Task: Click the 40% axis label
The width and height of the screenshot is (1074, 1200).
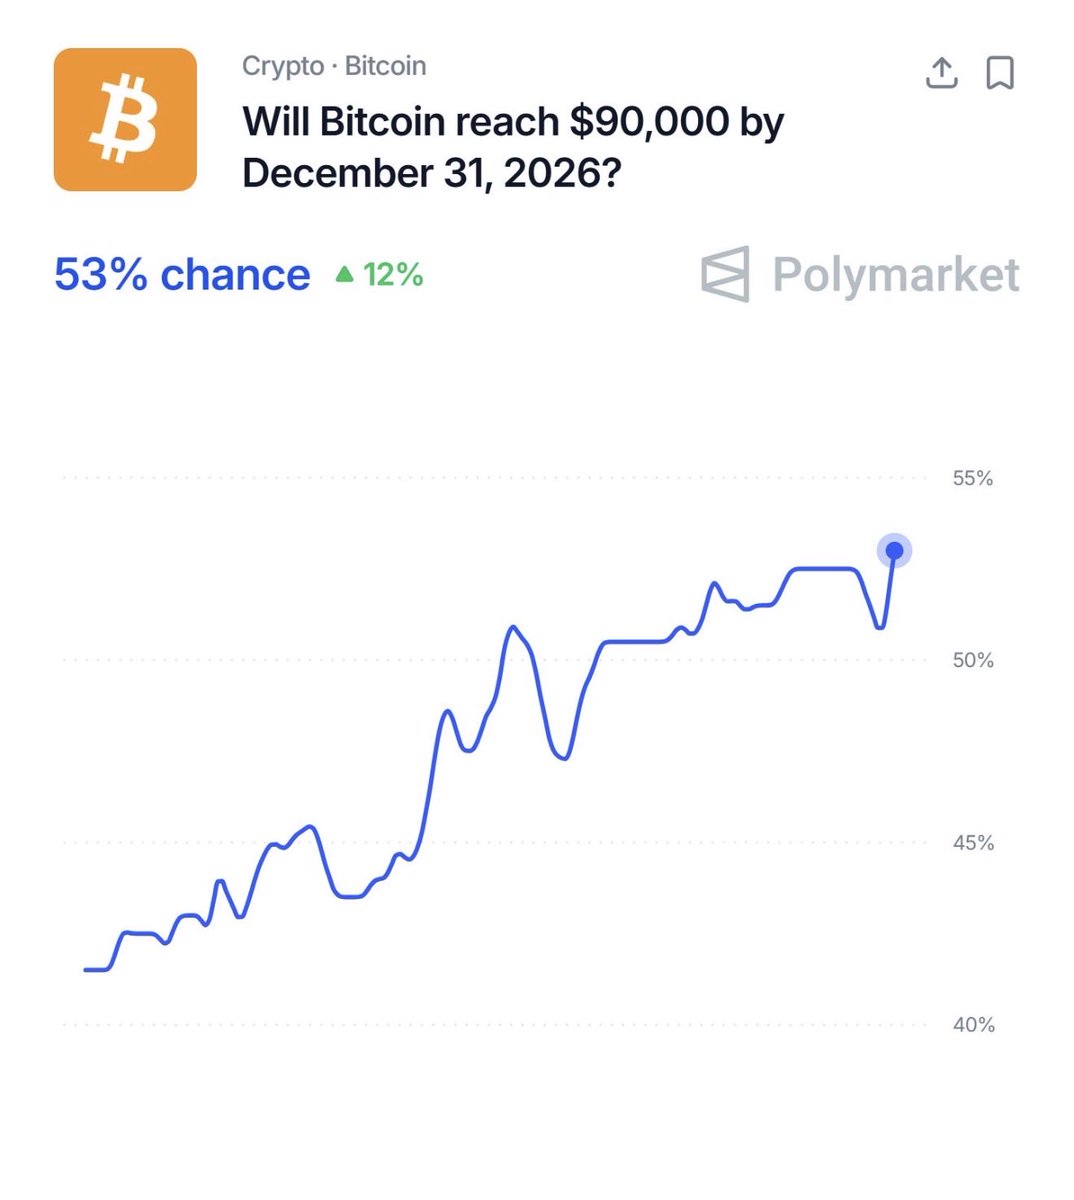Action: click(x=972, y=1025)
